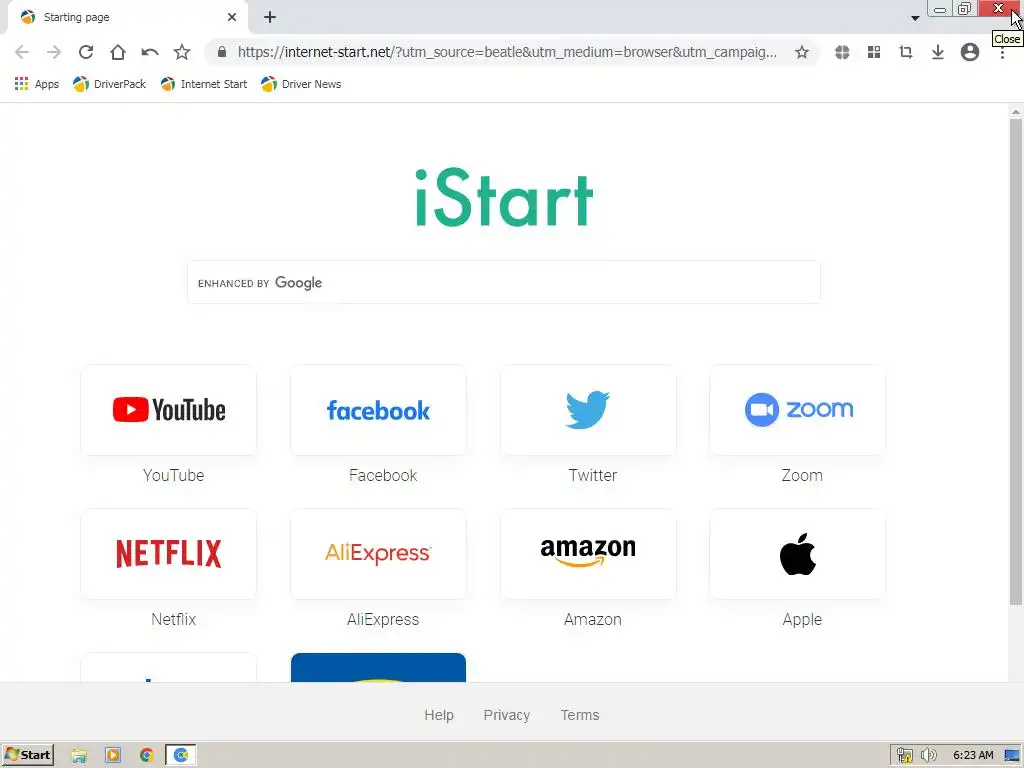Open a new tab with plus button
This screenshot has height=768, width=1024.
(x=270, y=18)
